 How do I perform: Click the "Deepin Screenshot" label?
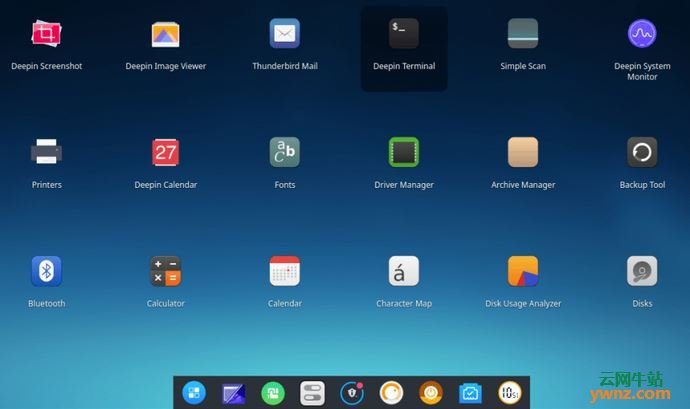pyautogui.click(x=47, y=66)
